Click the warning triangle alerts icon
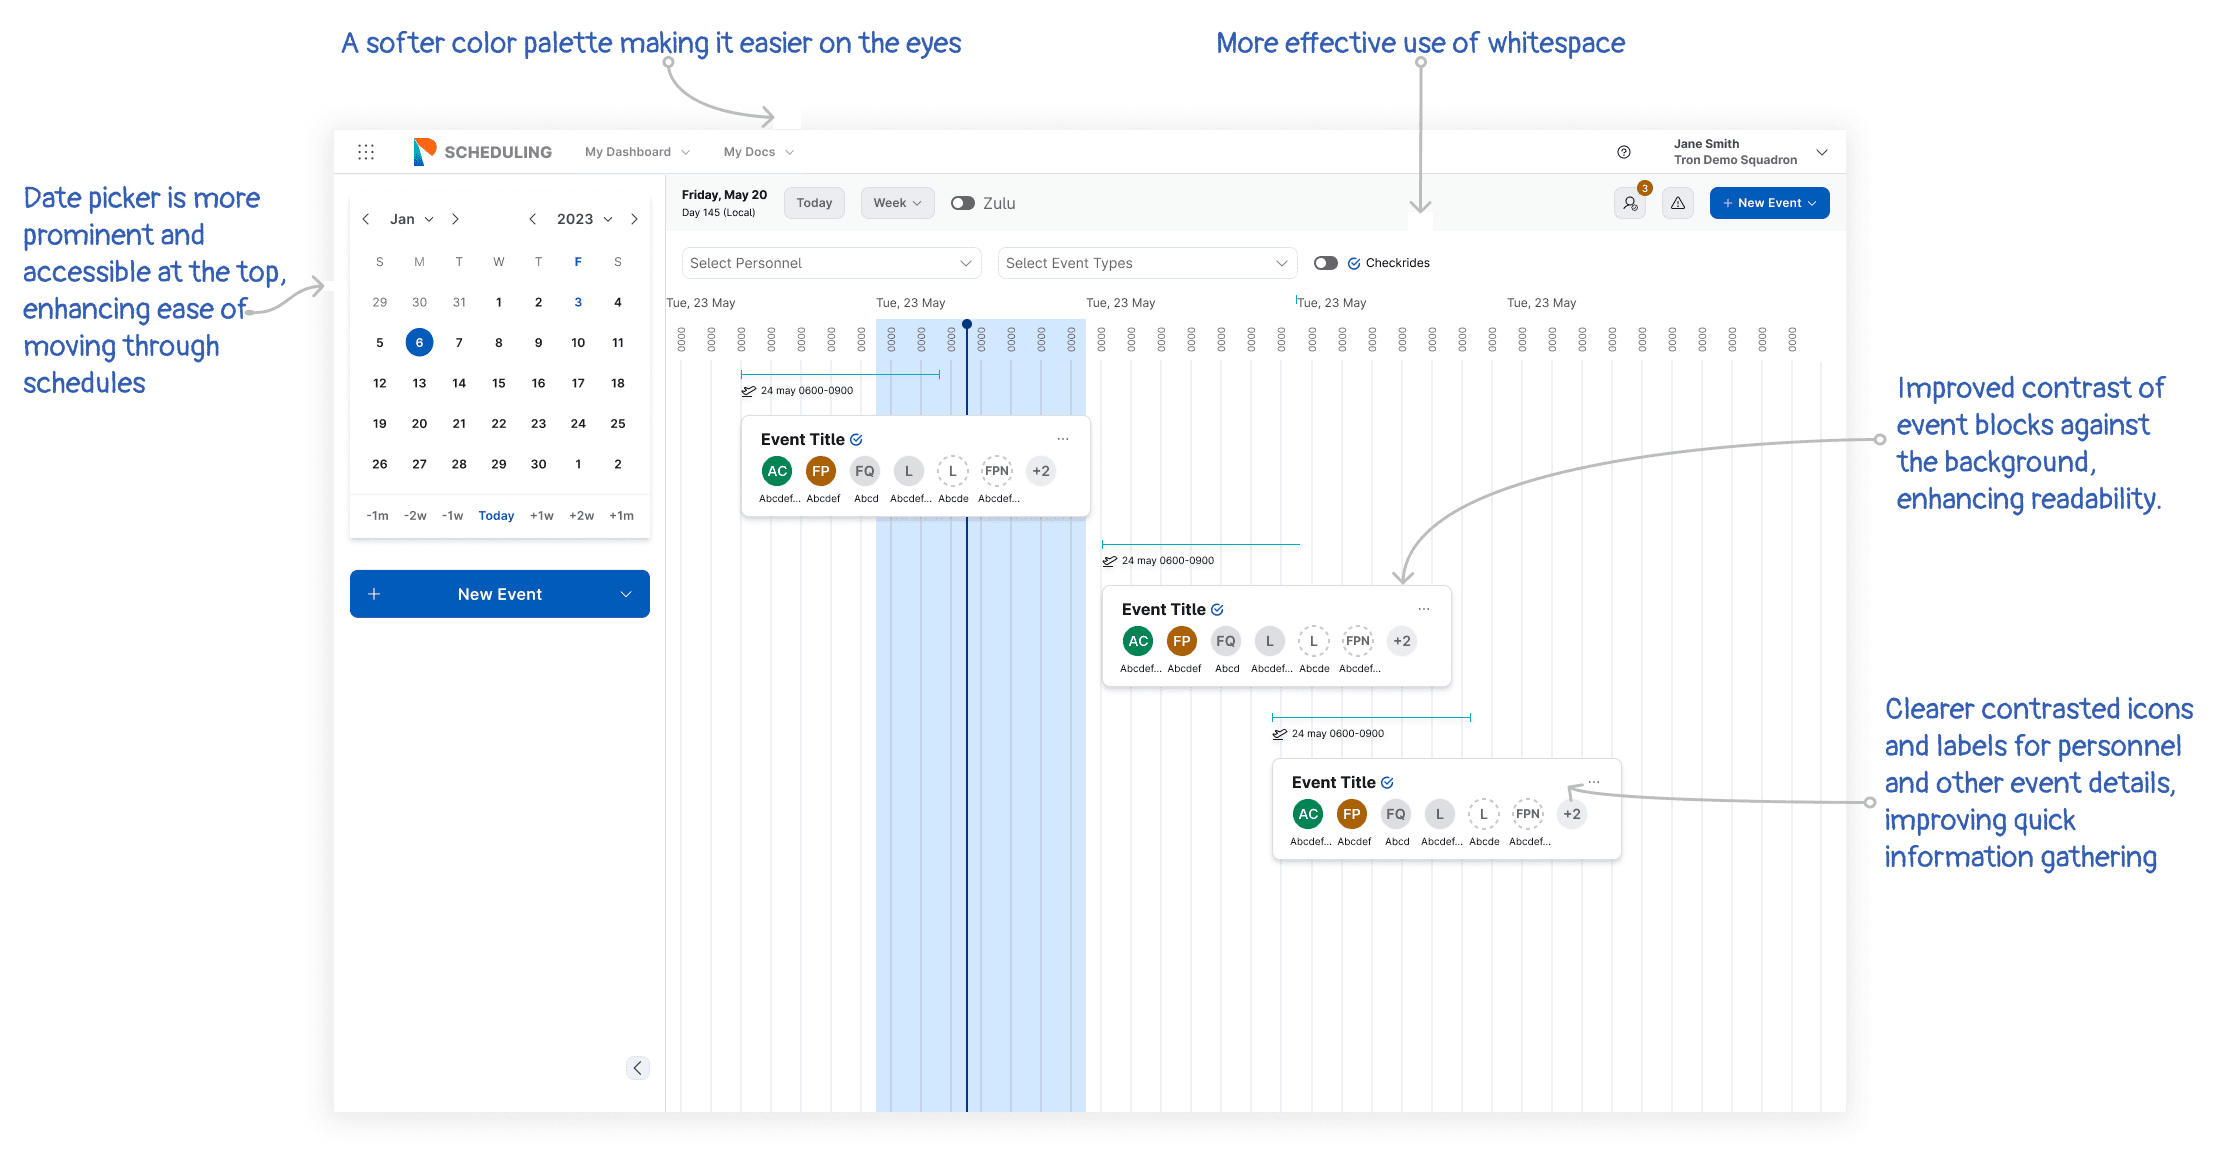 pyautogui.click(x=1678, y=203)
